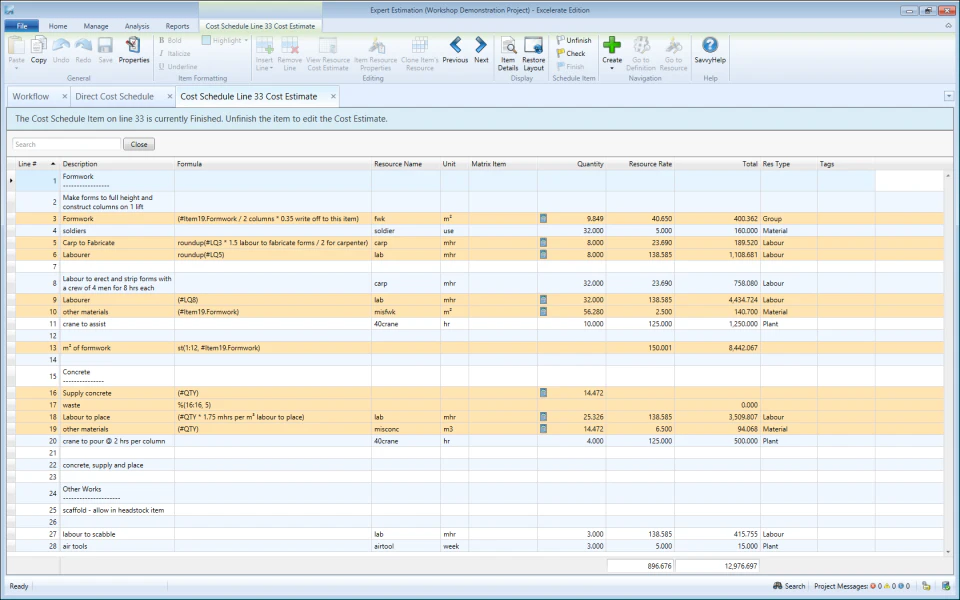Collapse the tab row via the chevron at right
This screenshot has height=600, width=960.
click(948, 96)
